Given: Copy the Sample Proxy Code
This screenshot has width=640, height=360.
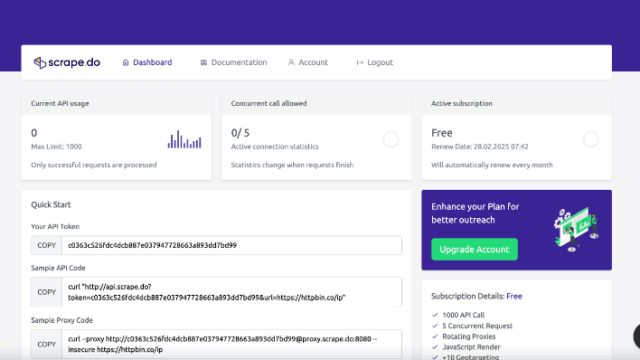Looking at the screenshot, I should coord(47,344).
